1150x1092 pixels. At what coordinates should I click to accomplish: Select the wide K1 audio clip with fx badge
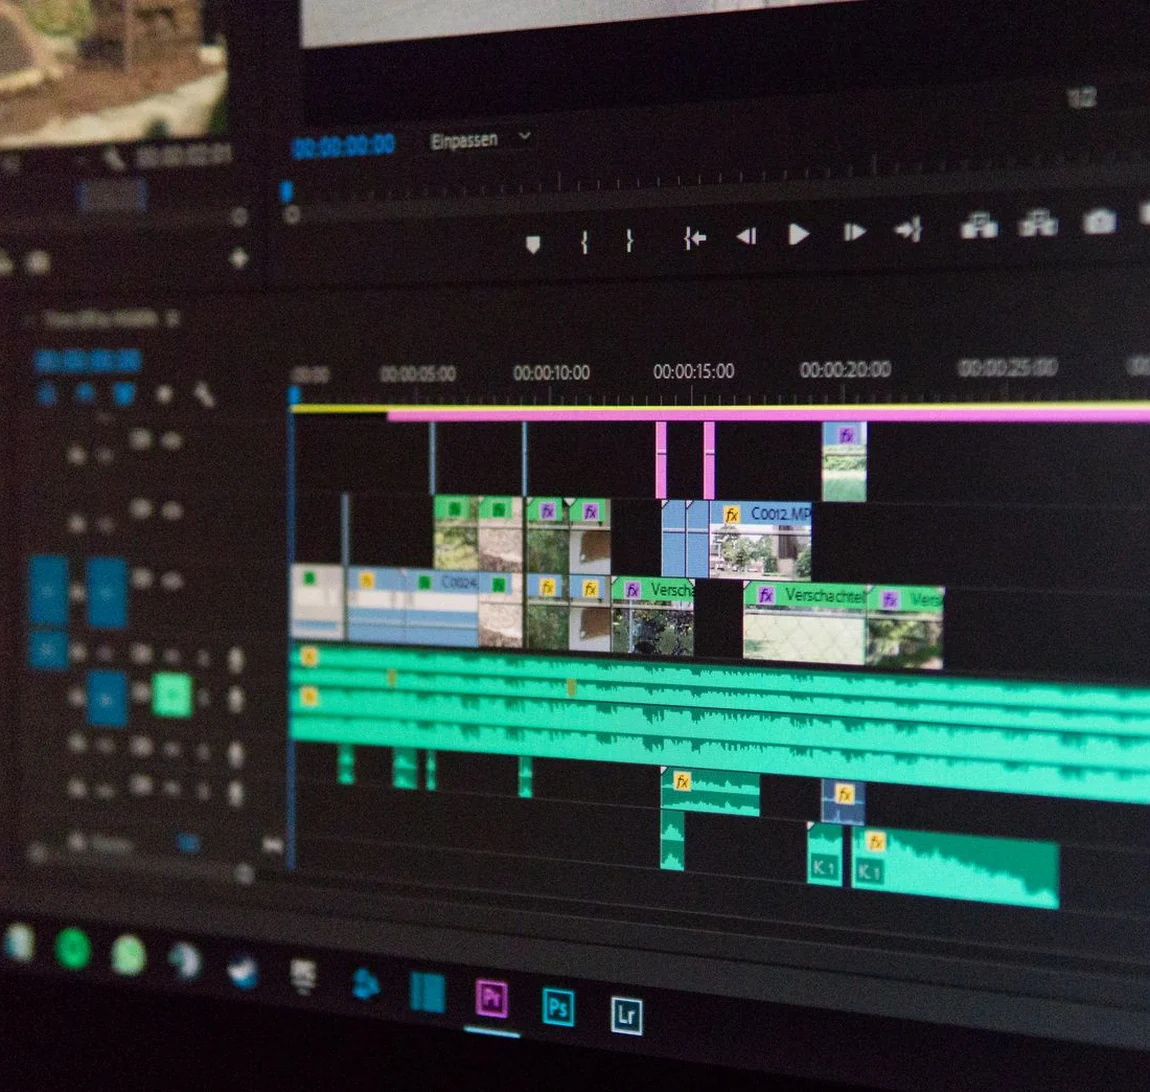(x=956, y=868)
